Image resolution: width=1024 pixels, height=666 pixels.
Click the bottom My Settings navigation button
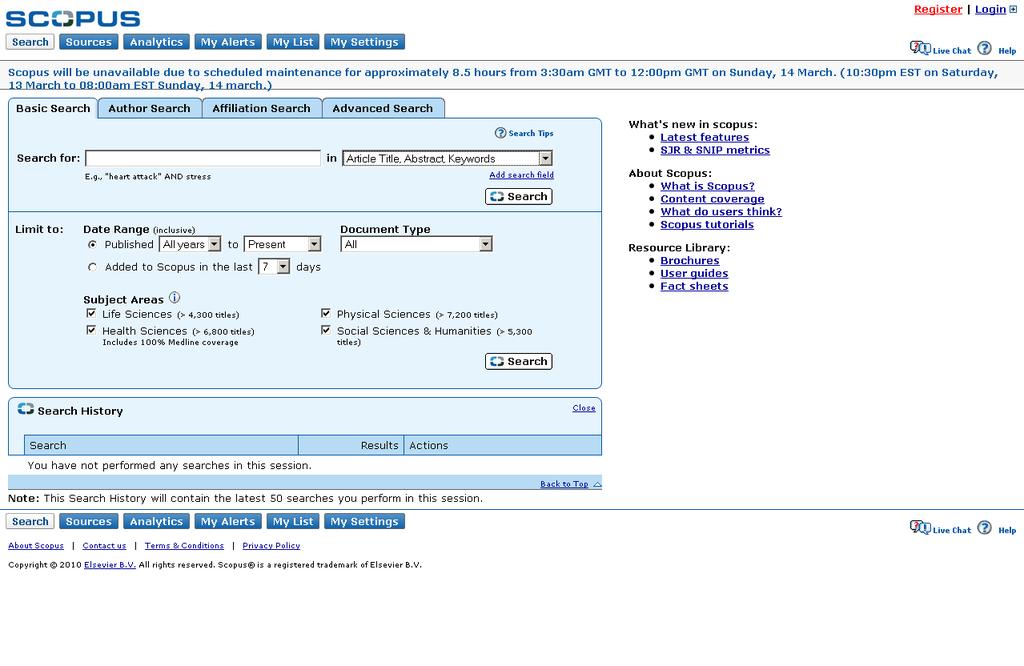coord(364,521)
